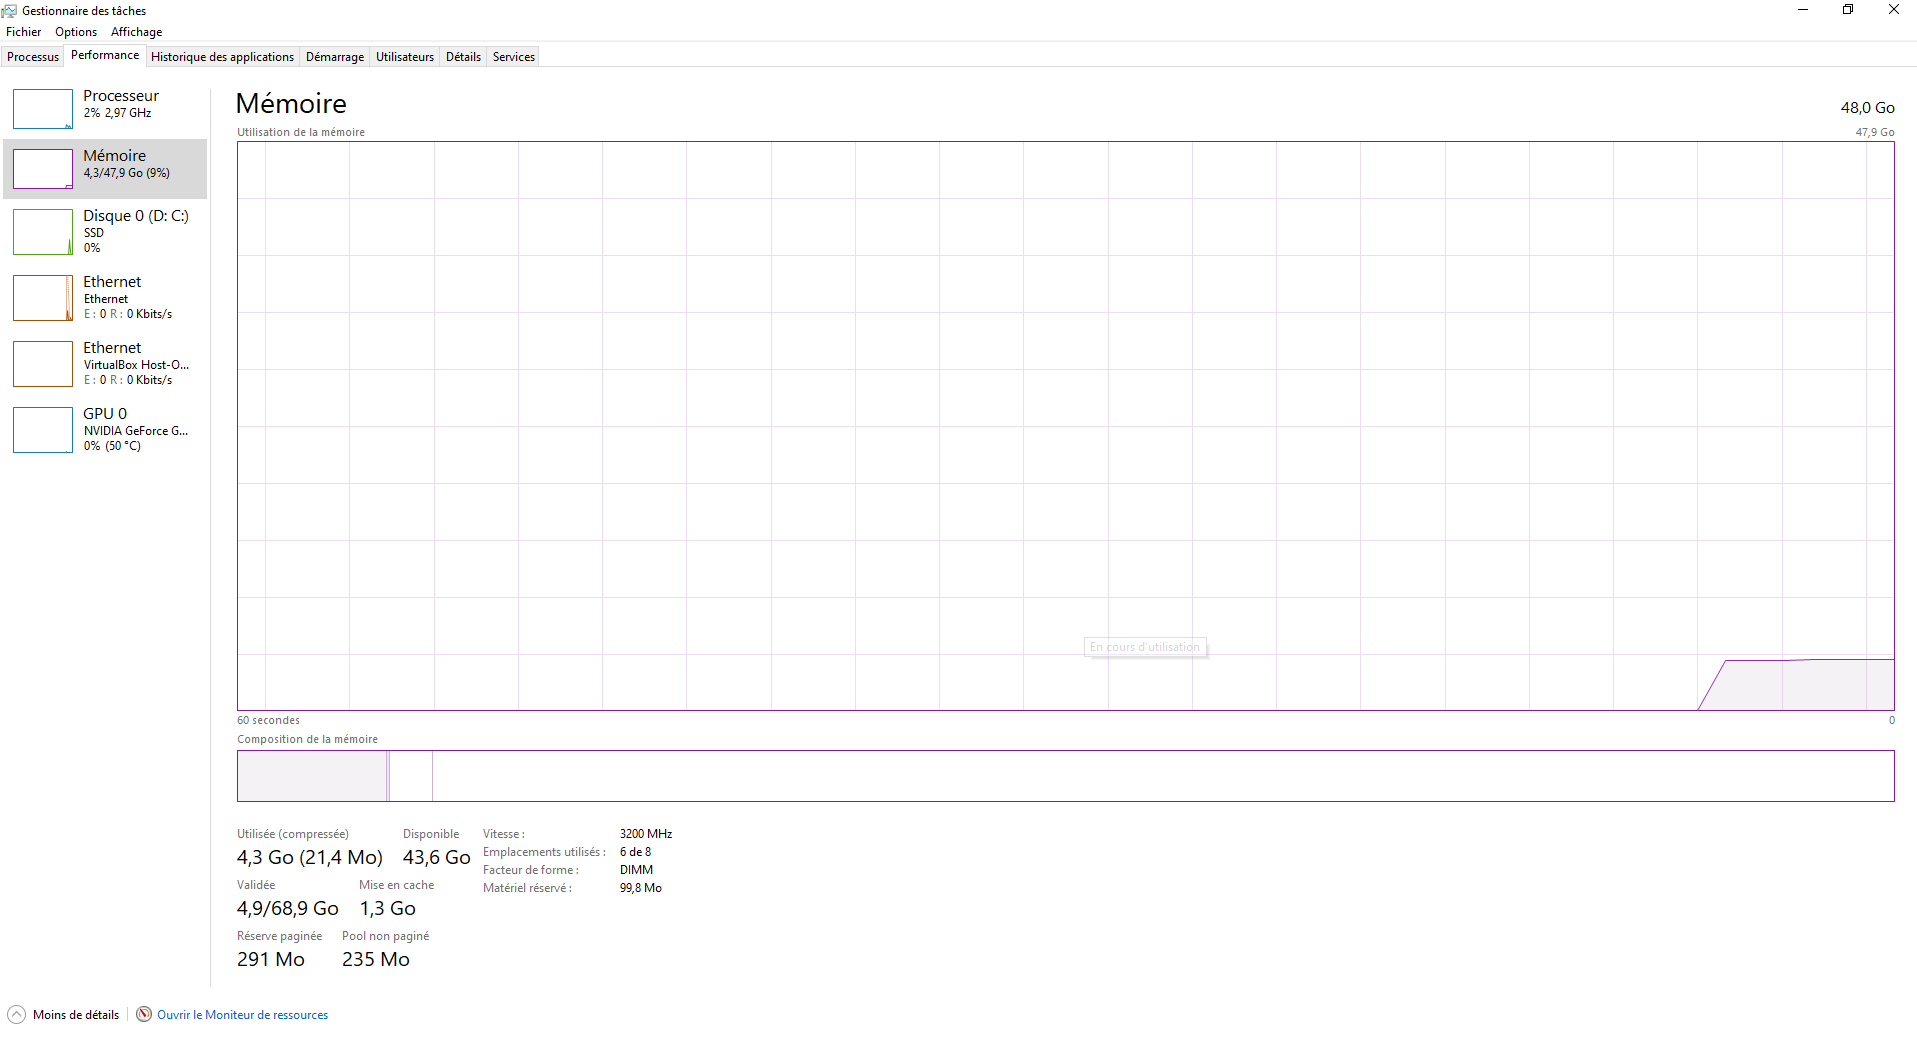
Task: Click the 48,0 Go total memory value
Action: pyautogui.click(x=1867, y=108)
